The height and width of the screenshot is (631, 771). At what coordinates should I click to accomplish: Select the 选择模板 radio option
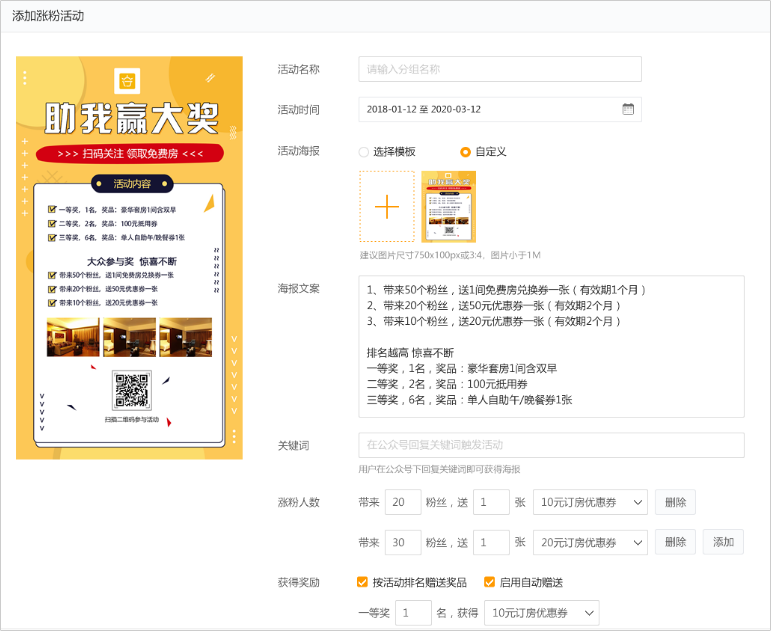(x=364, y=152)
